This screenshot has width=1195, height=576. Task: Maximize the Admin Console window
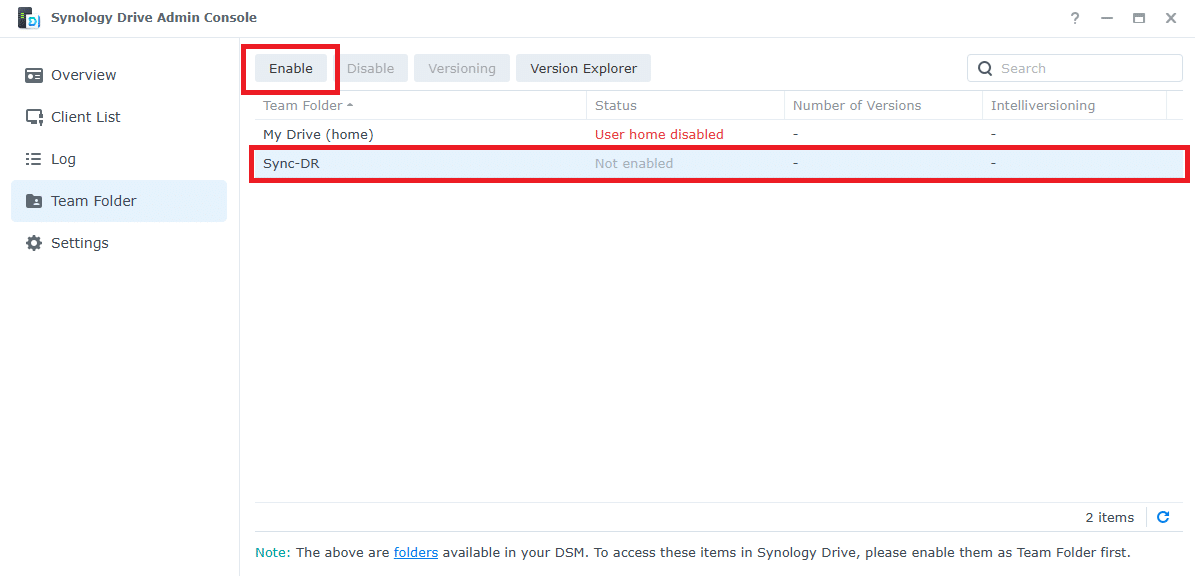[x=1139, y=18]
